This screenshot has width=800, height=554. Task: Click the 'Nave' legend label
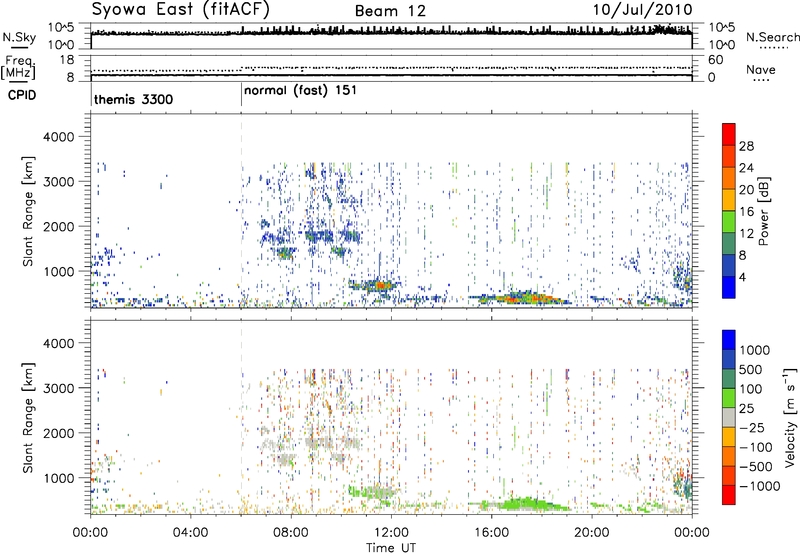761,69
